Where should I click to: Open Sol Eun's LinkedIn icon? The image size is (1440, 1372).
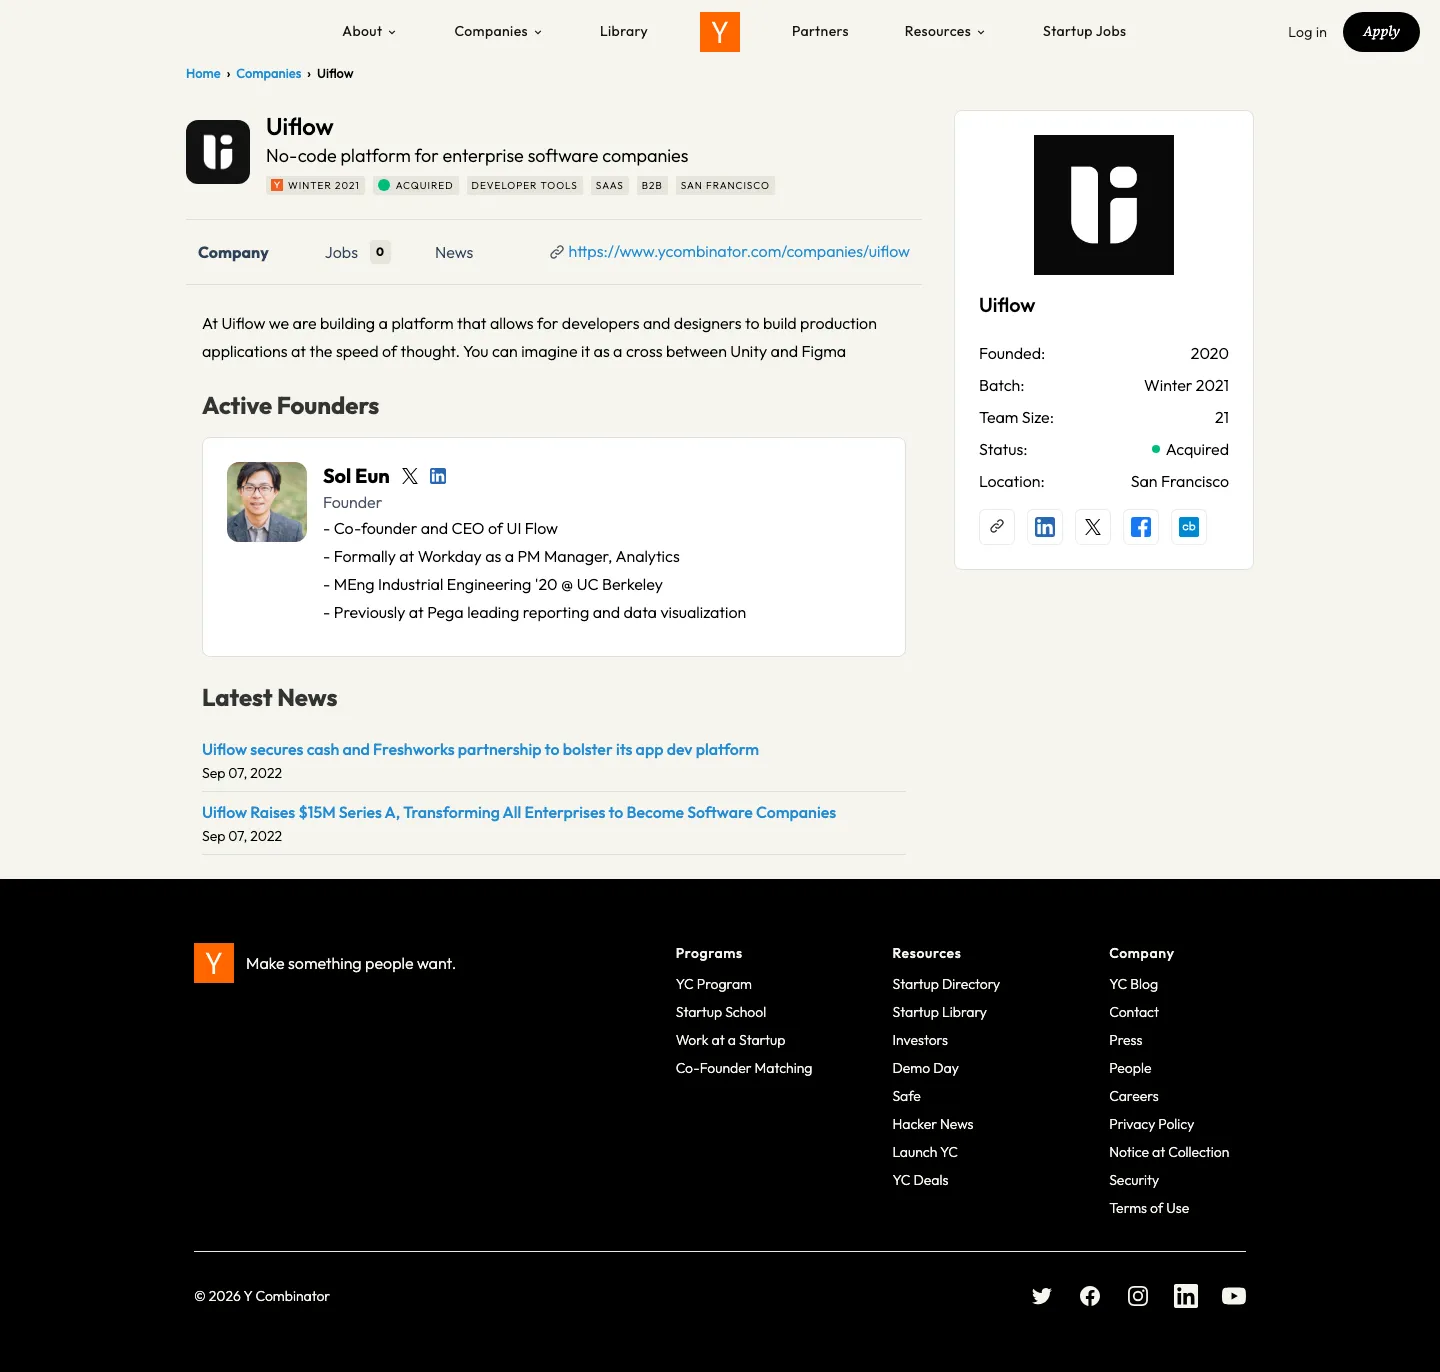438,476
